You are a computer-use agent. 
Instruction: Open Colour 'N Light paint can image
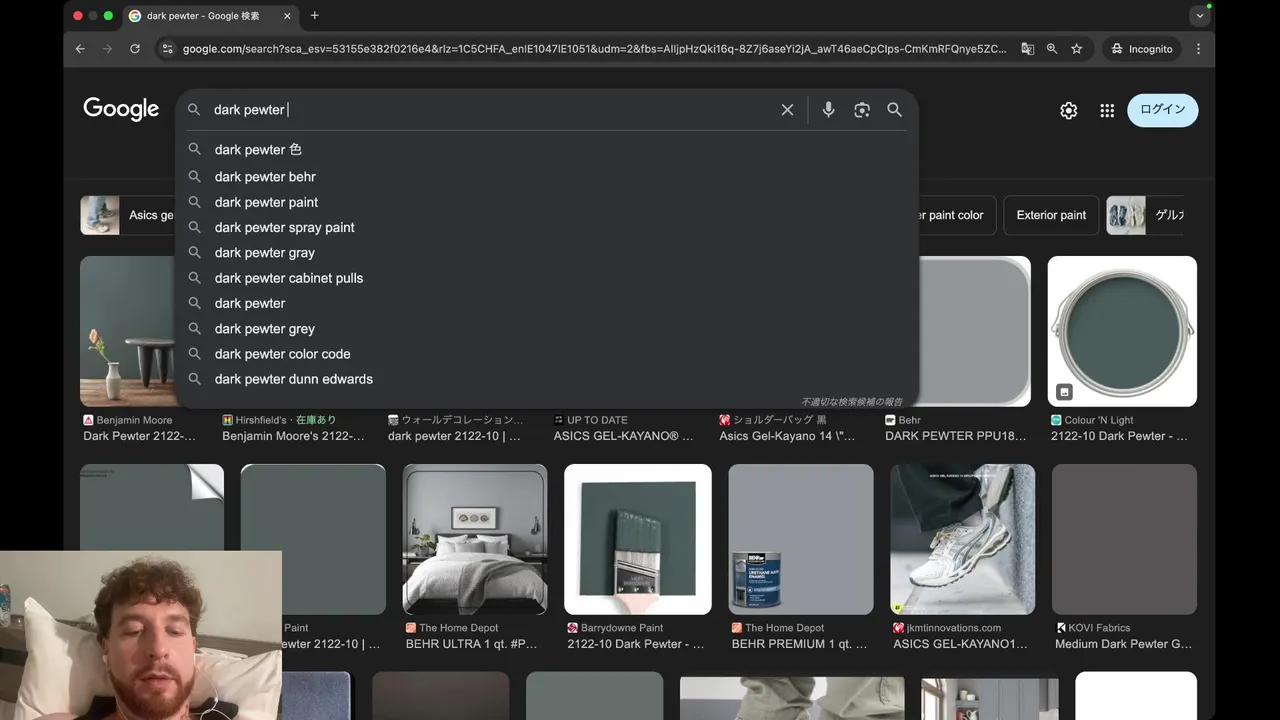1122,331
